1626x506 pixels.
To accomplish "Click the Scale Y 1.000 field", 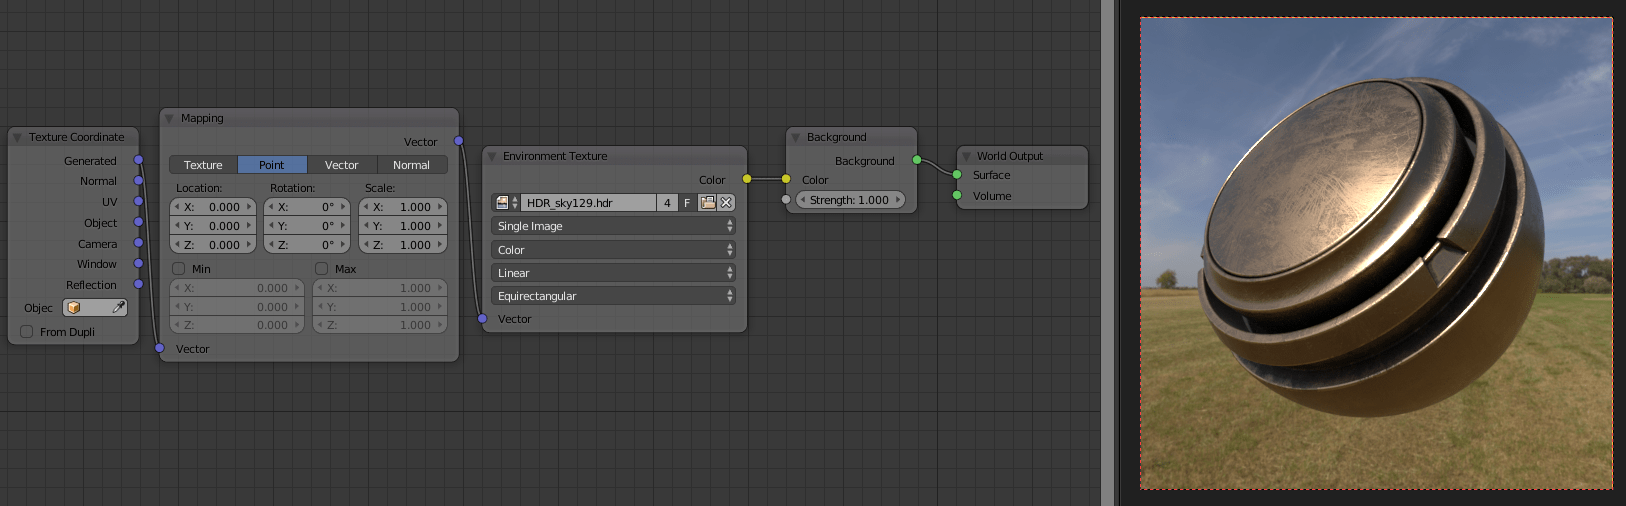I will pyautogui.click(x=403, y=226).
